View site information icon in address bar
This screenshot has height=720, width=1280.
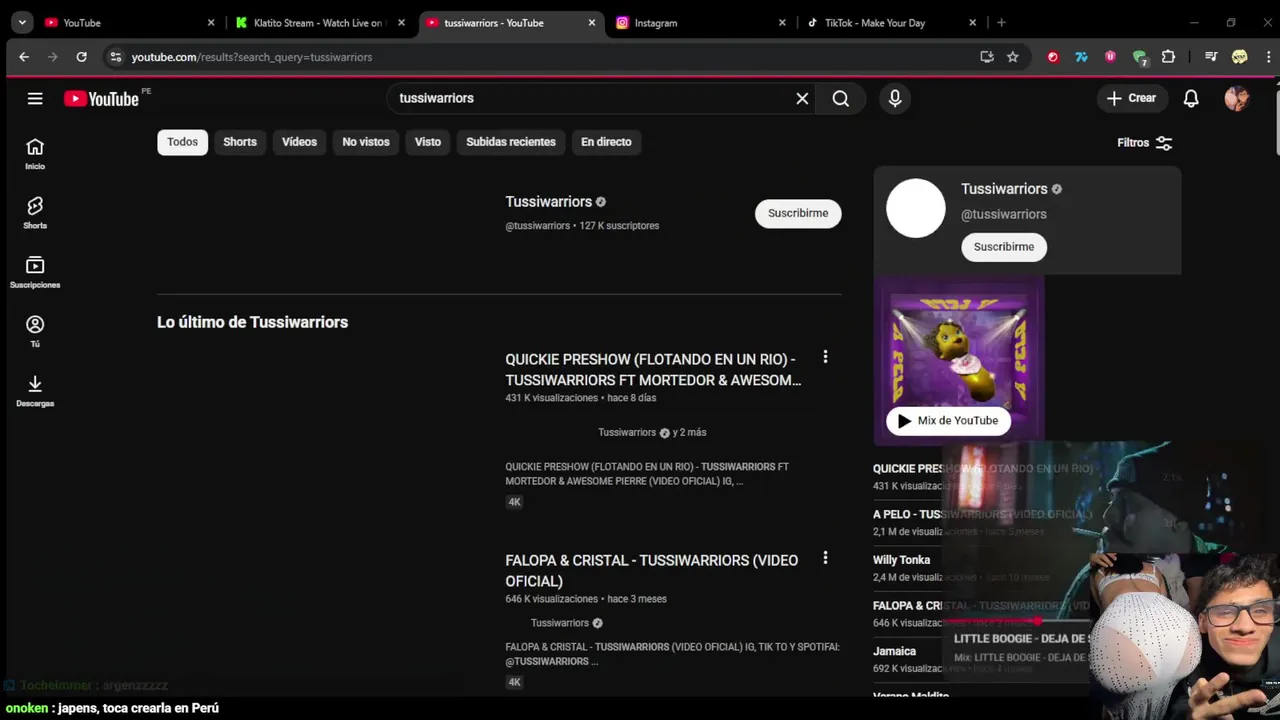[x=116, y=57]
